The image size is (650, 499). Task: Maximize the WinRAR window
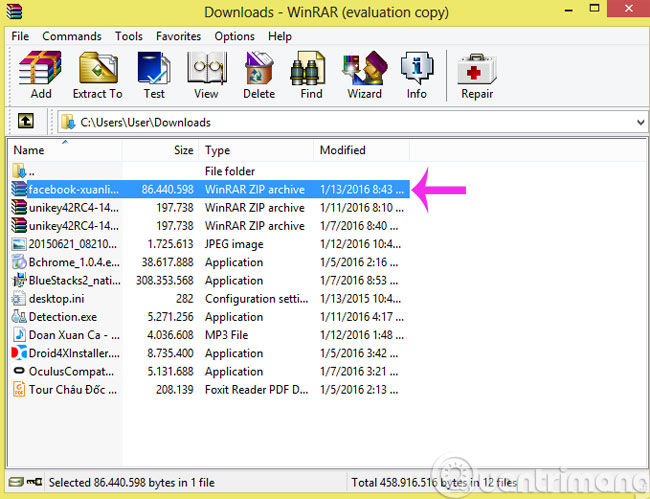[594, 8]
